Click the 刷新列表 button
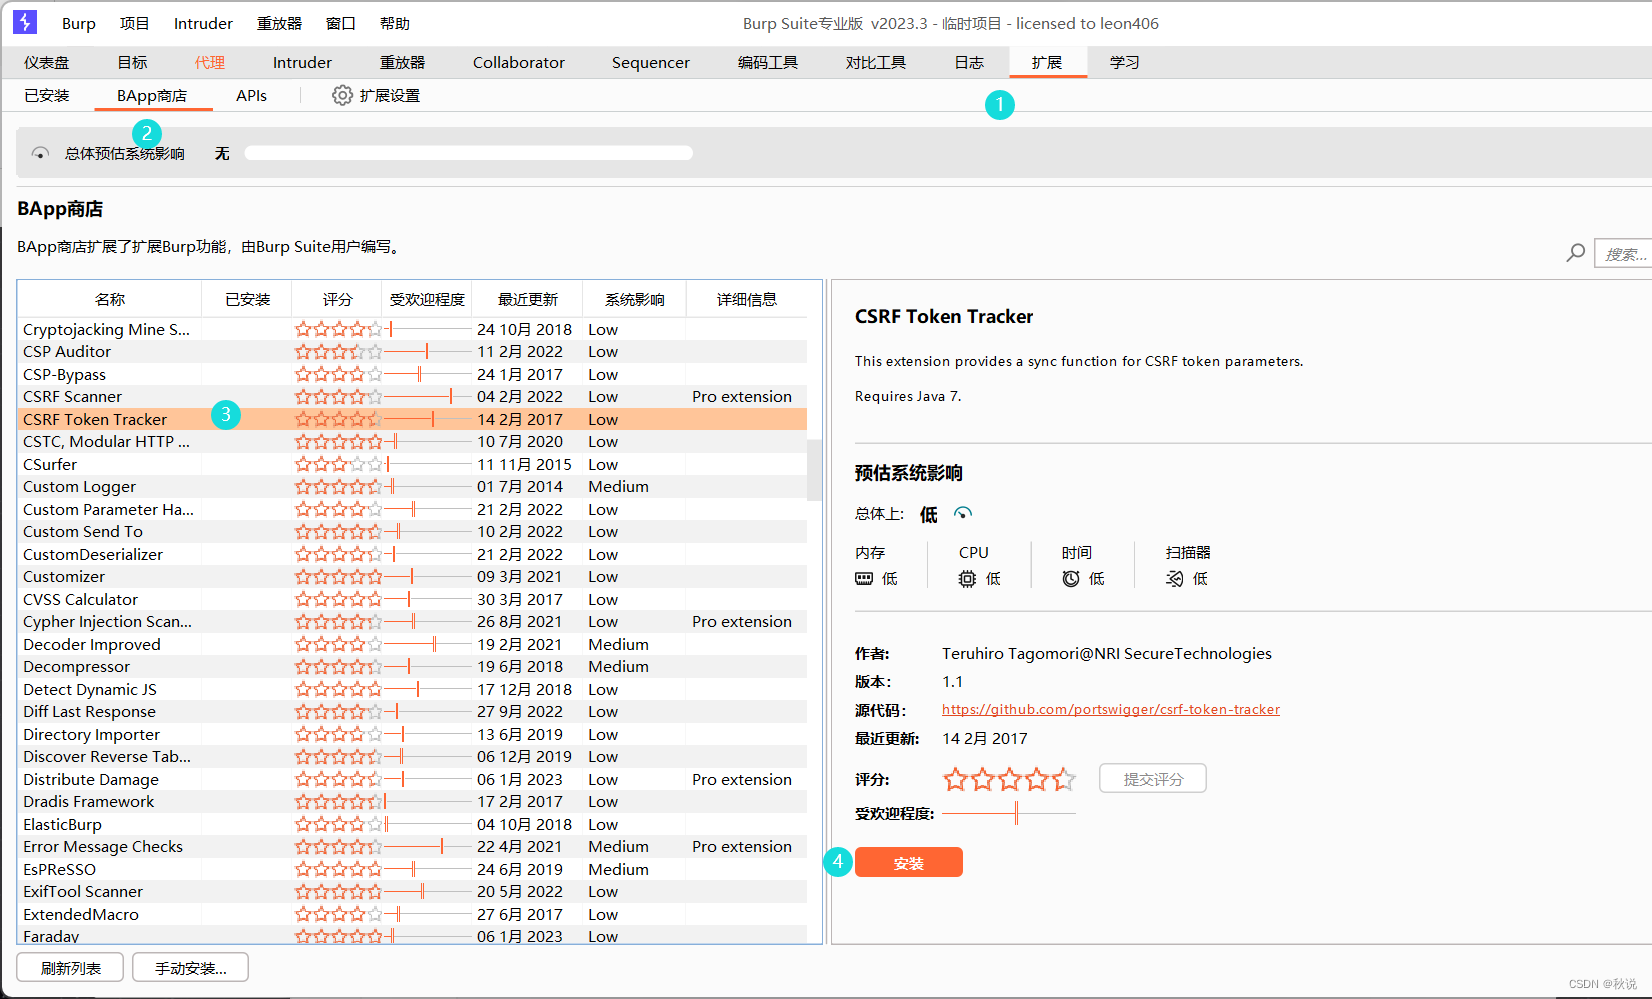Viewport: 1652px width, 999px height. [x=70, y=967]
